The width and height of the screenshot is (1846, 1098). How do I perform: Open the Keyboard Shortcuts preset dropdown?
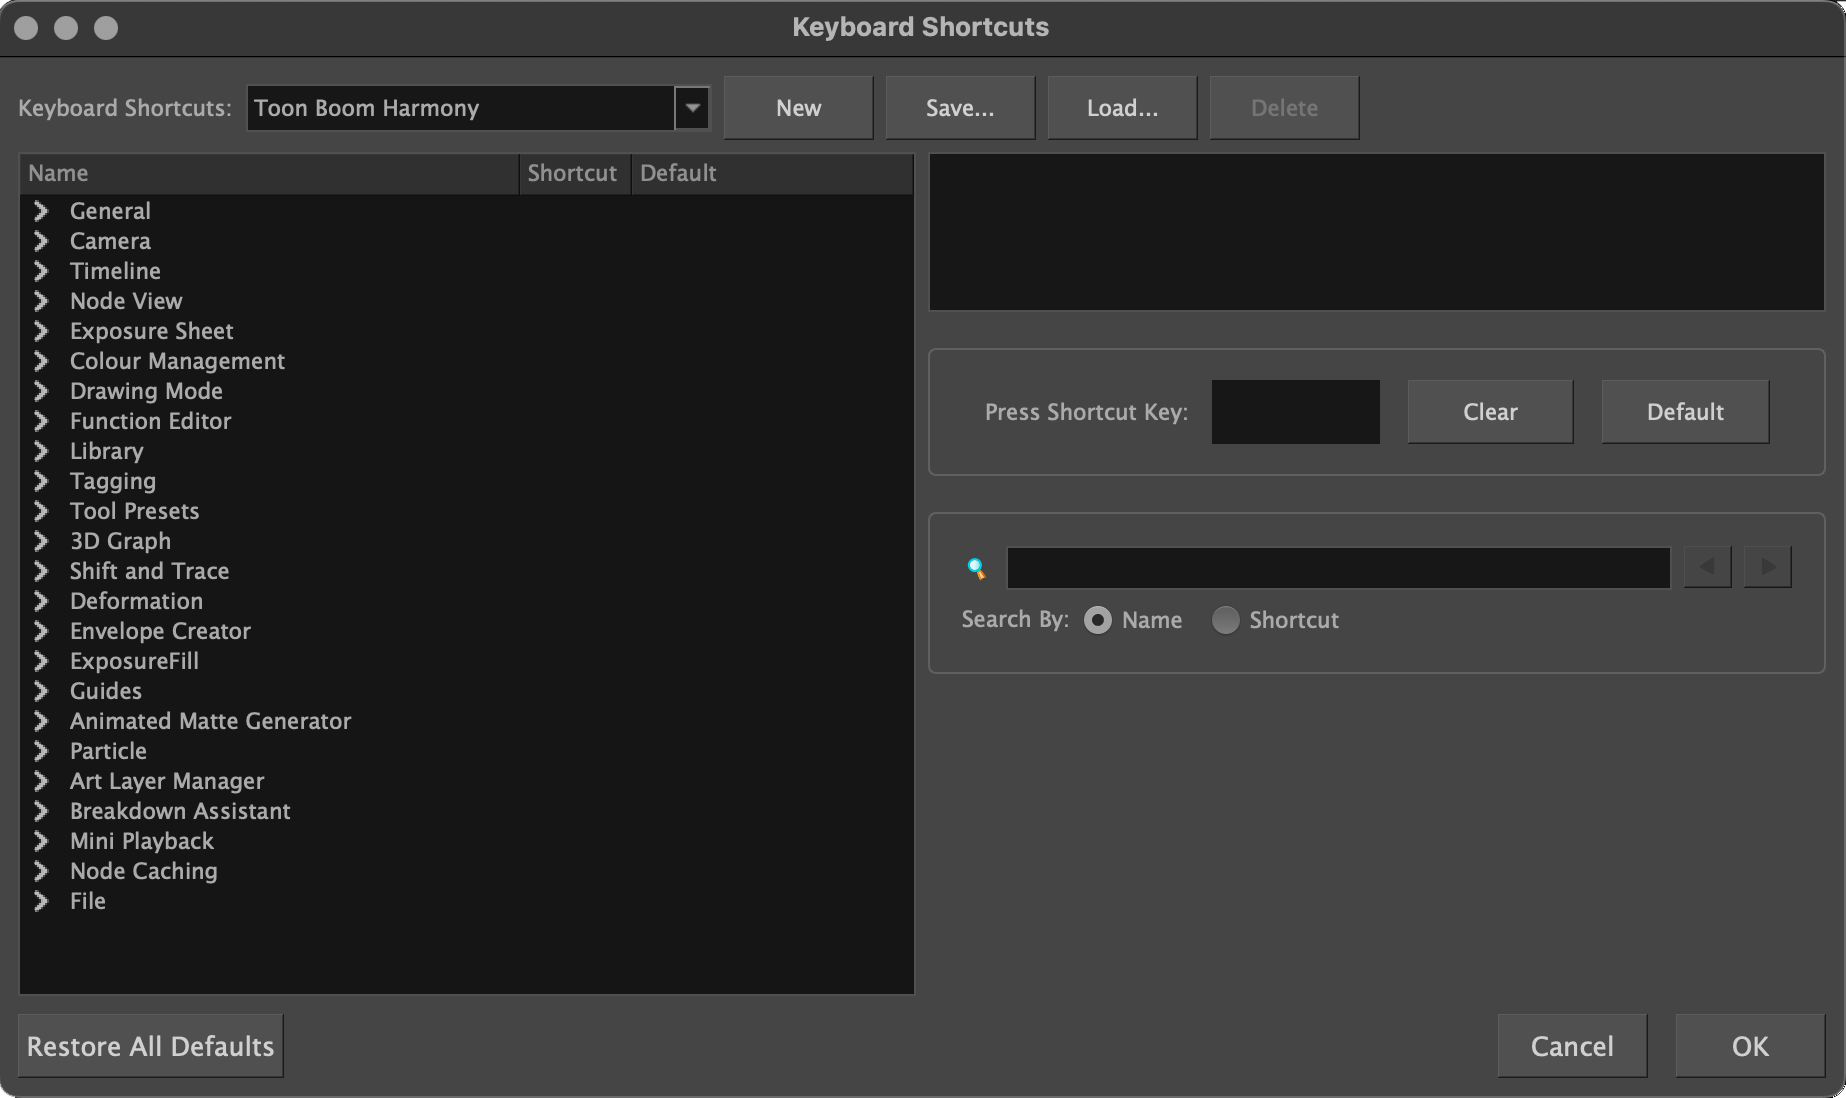[692, 108]
